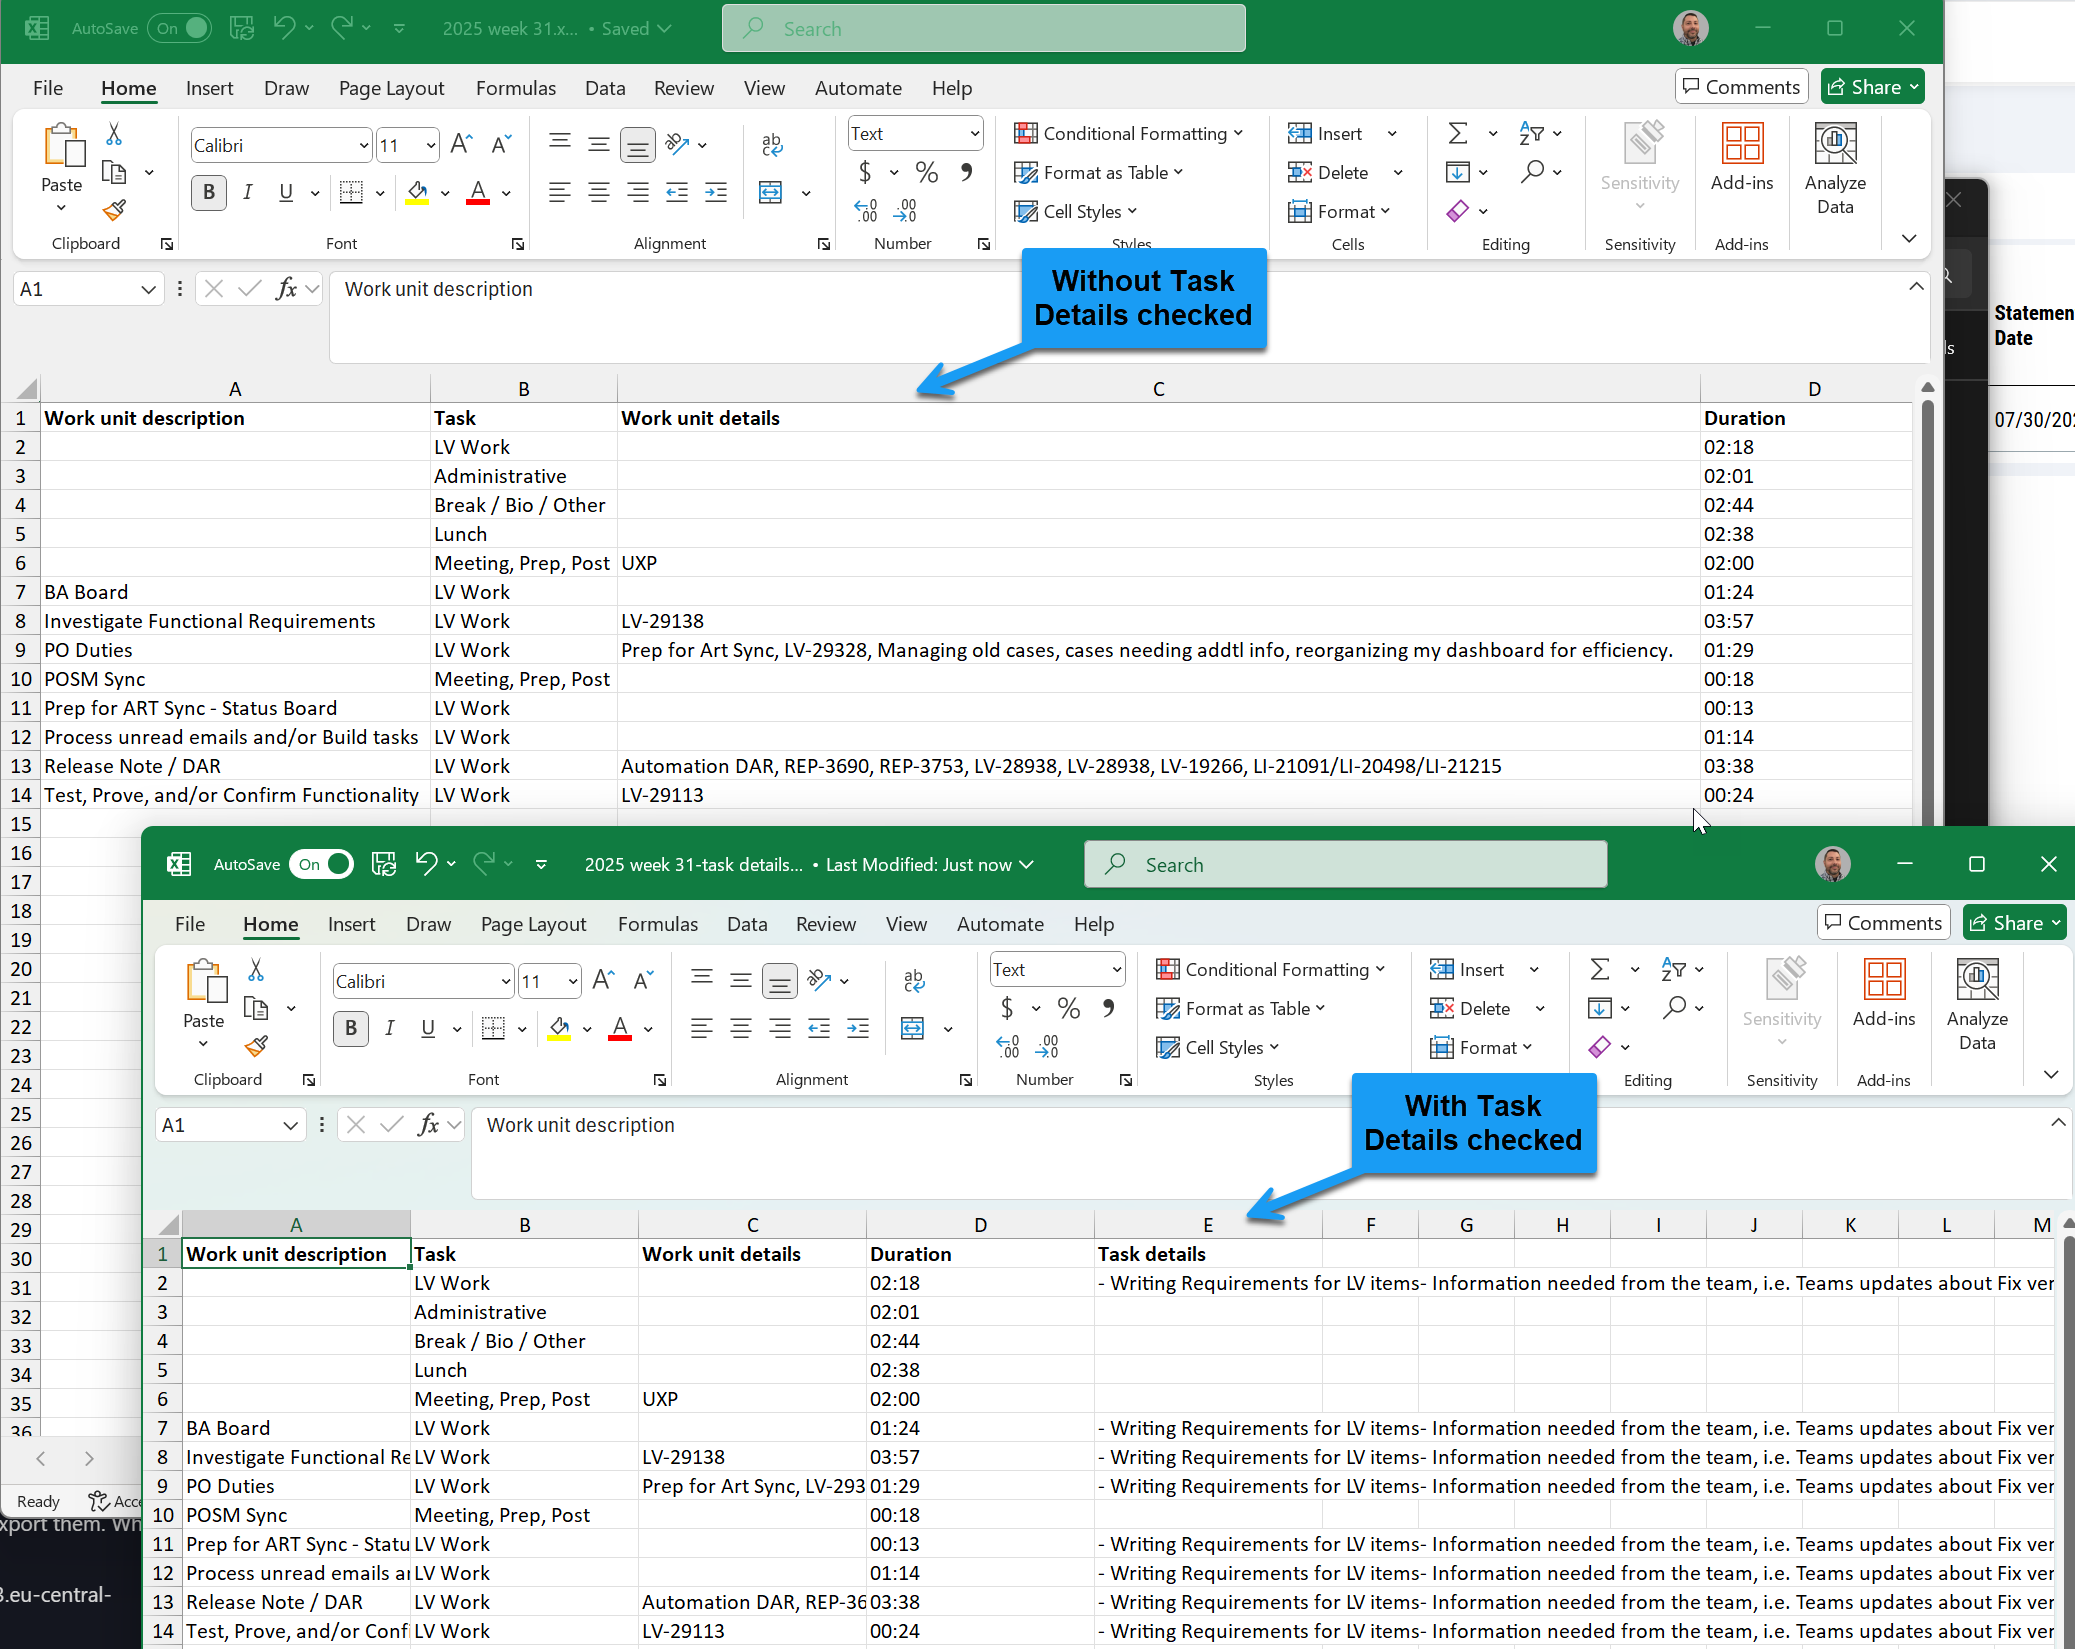Screen dimensions: 2075x1649
Task: Click Share button in top window
Action: (x=1873, y=87)
